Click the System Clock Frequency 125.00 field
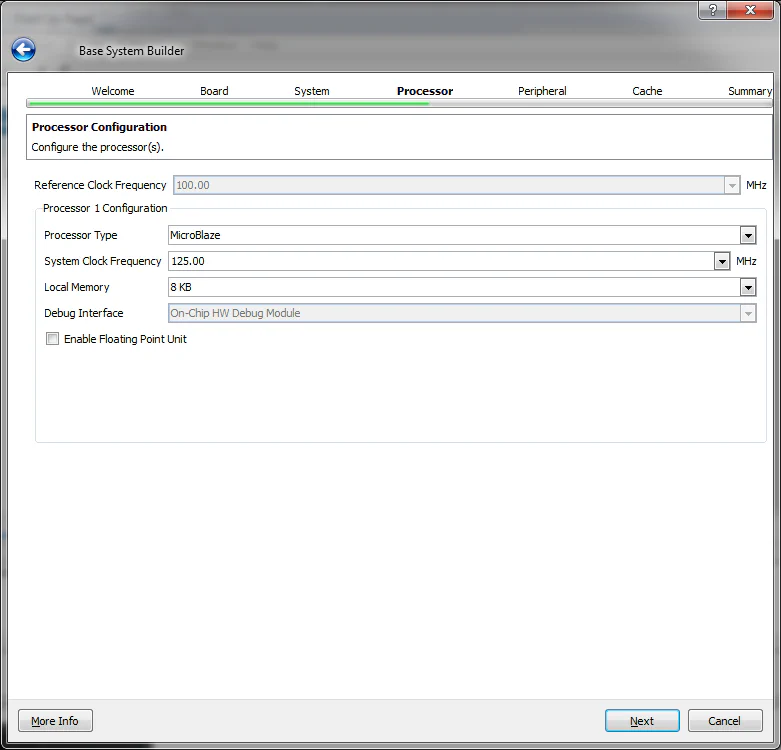 click(x=440, y=262)
